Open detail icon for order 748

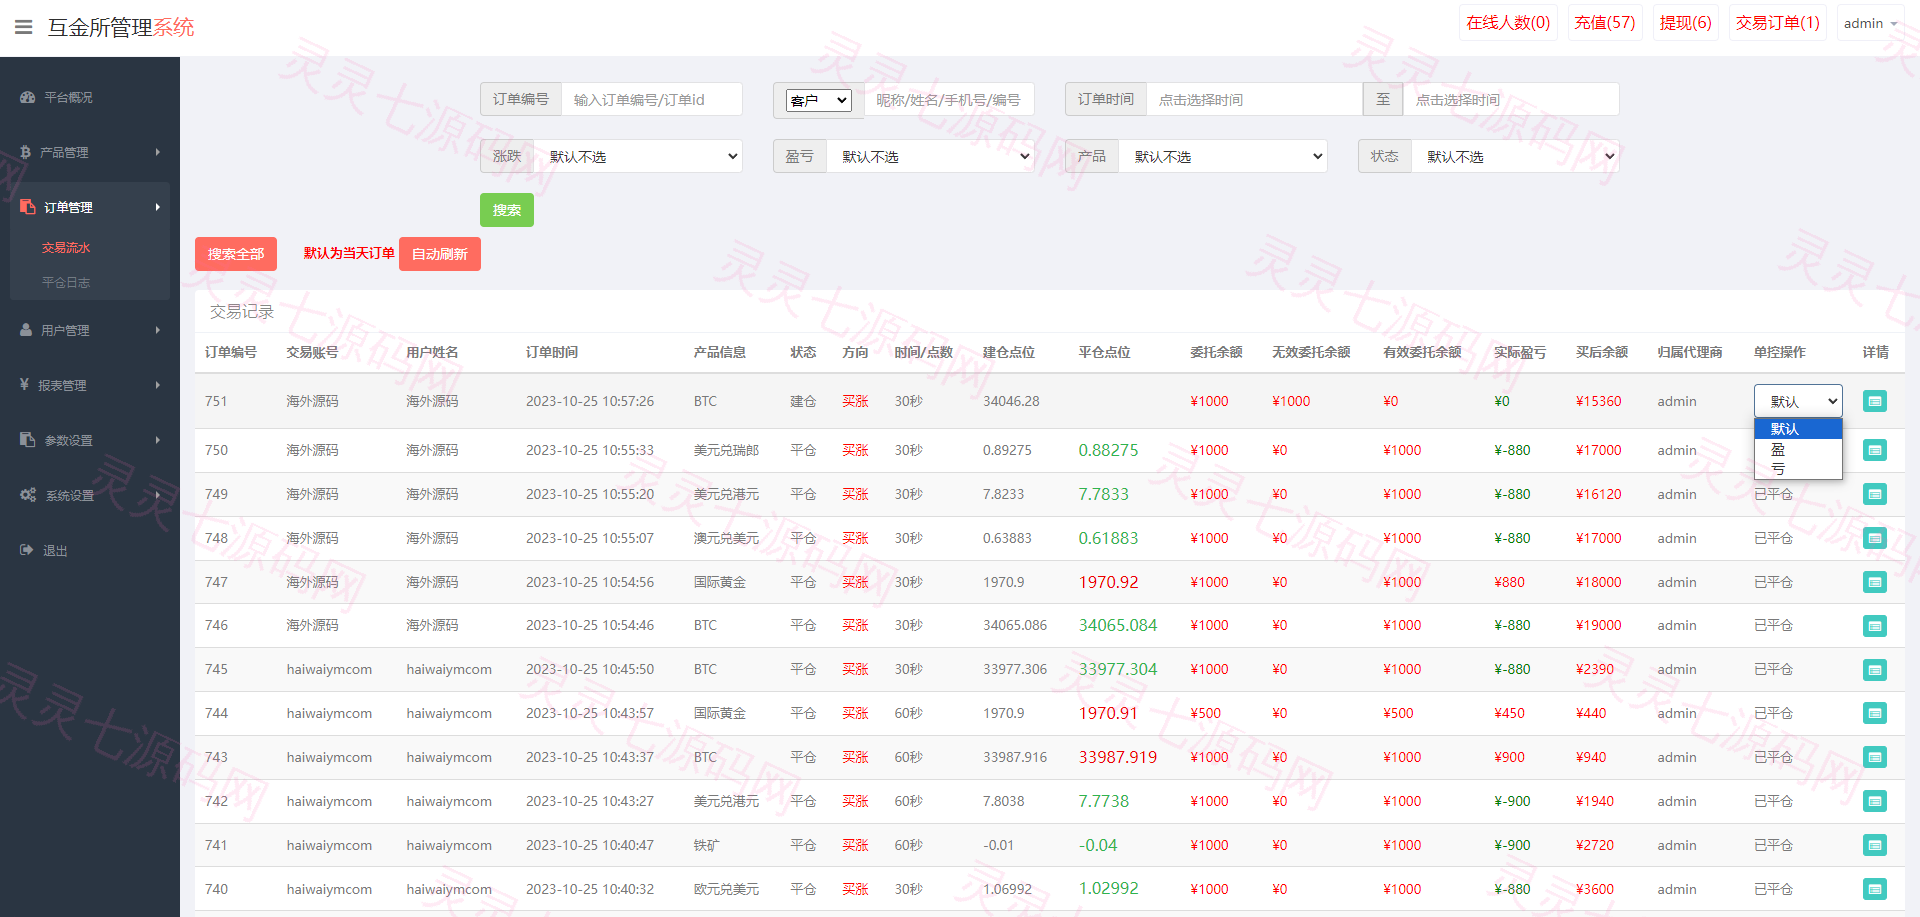click(1875, 538)
